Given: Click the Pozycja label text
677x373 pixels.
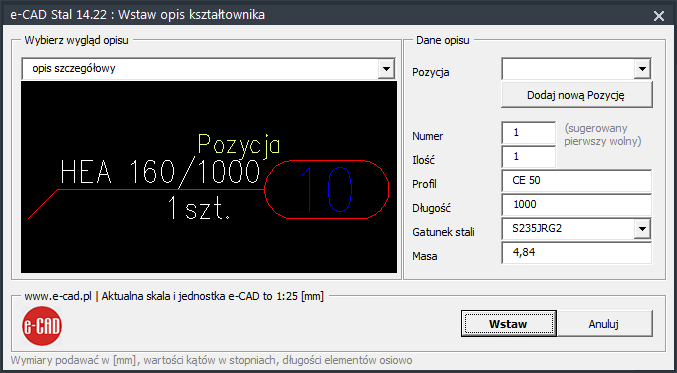Looking at the screenshot, I should click(x=430, y=73).
